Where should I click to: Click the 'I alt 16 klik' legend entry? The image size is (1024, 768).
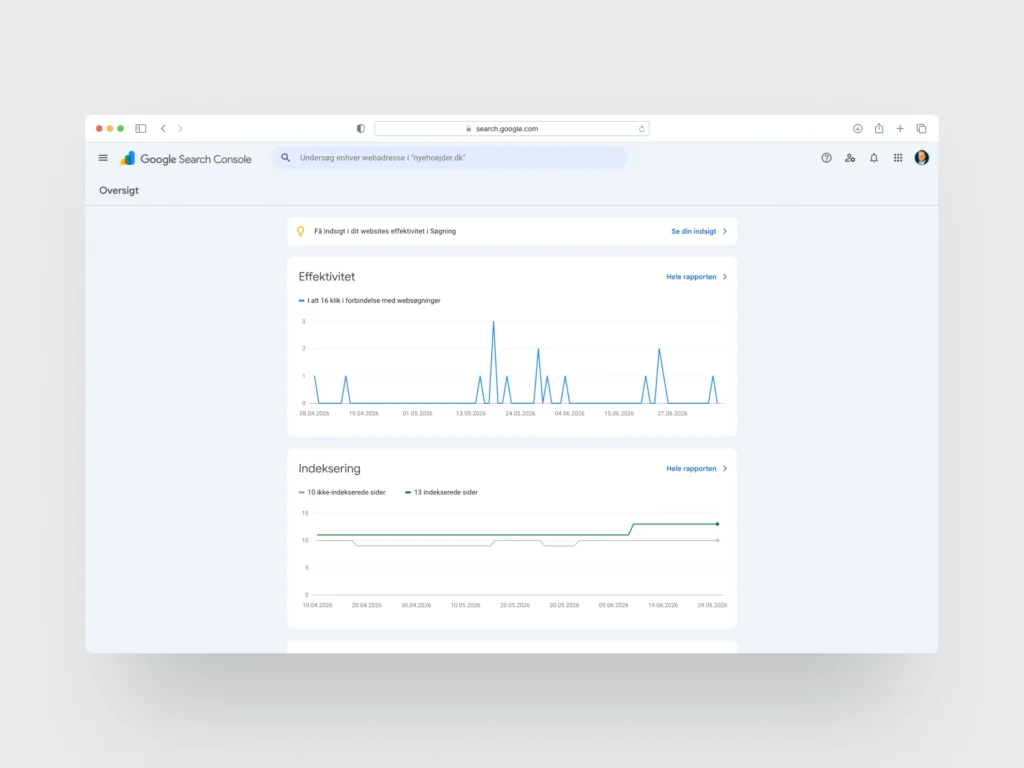pos(370,300)
